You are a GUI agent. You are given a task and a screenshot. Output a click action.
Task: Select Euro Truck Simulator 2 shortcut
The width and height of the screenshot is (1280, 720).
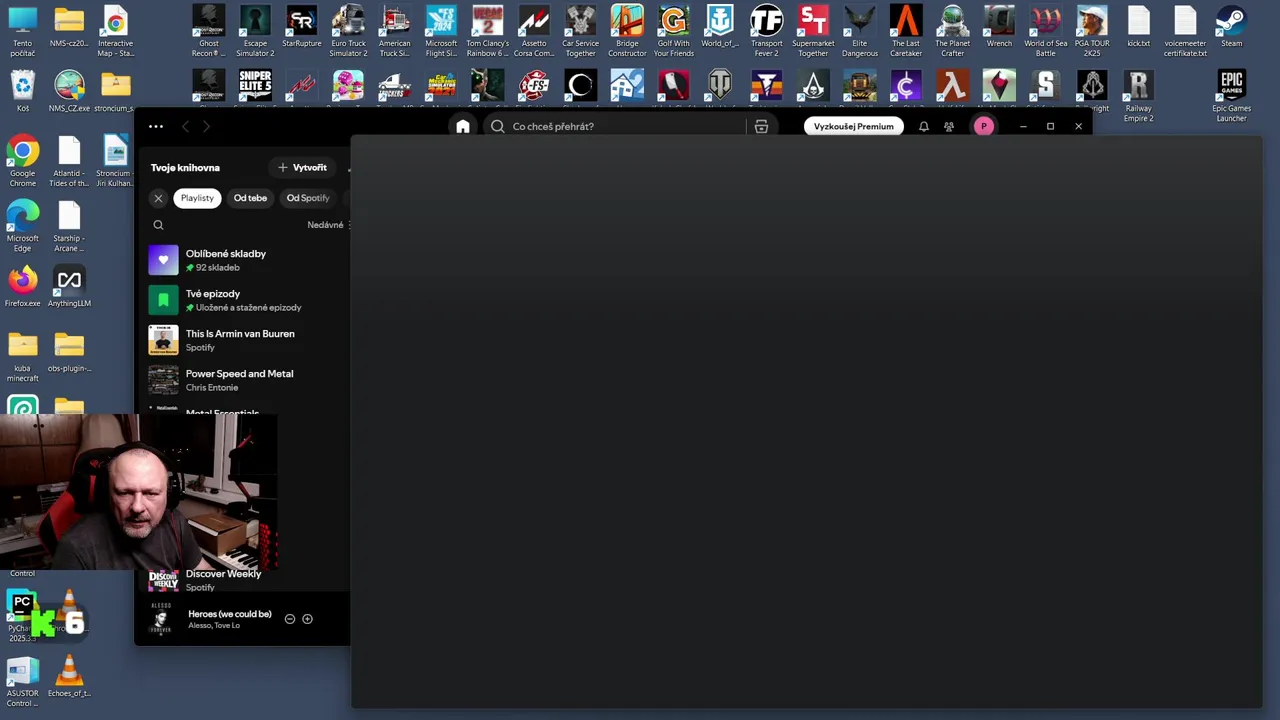click(348, 31)
